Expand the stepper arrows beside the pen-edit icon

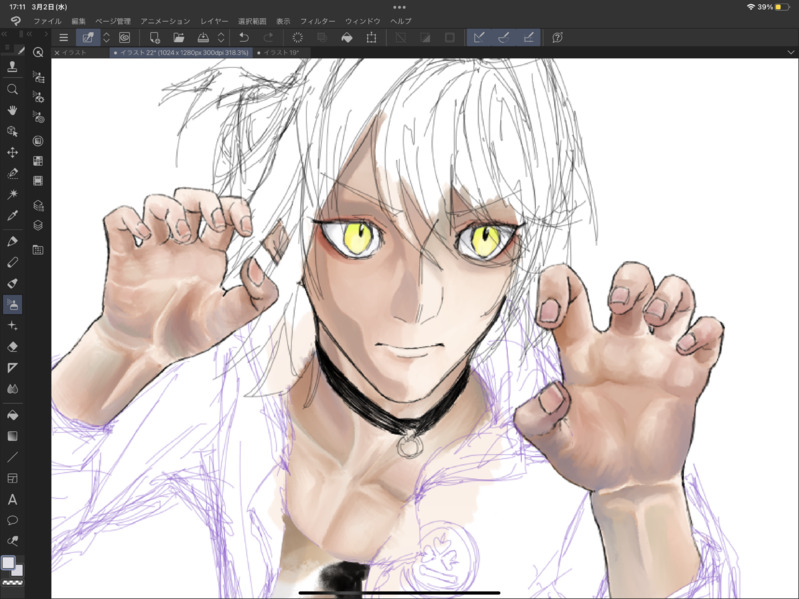point(106,38)
